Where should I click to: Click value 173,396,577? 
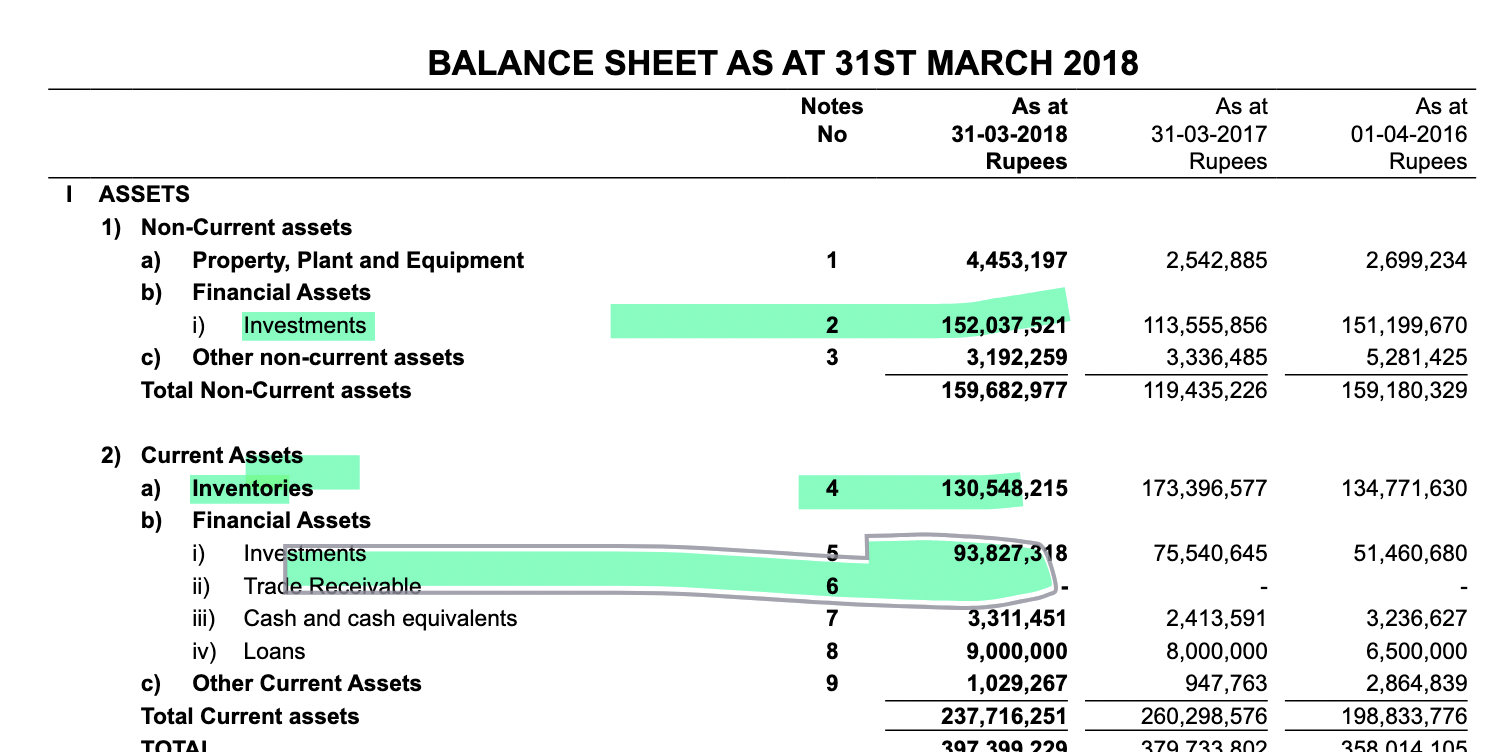pos(1205,489)
